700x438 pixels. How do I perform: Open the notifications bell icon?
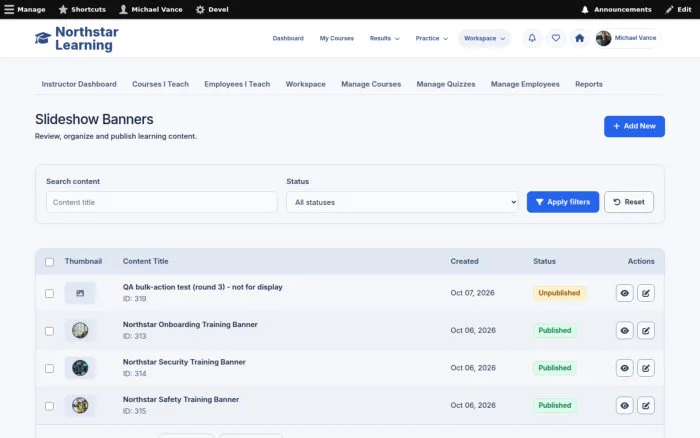coord(532,38)
